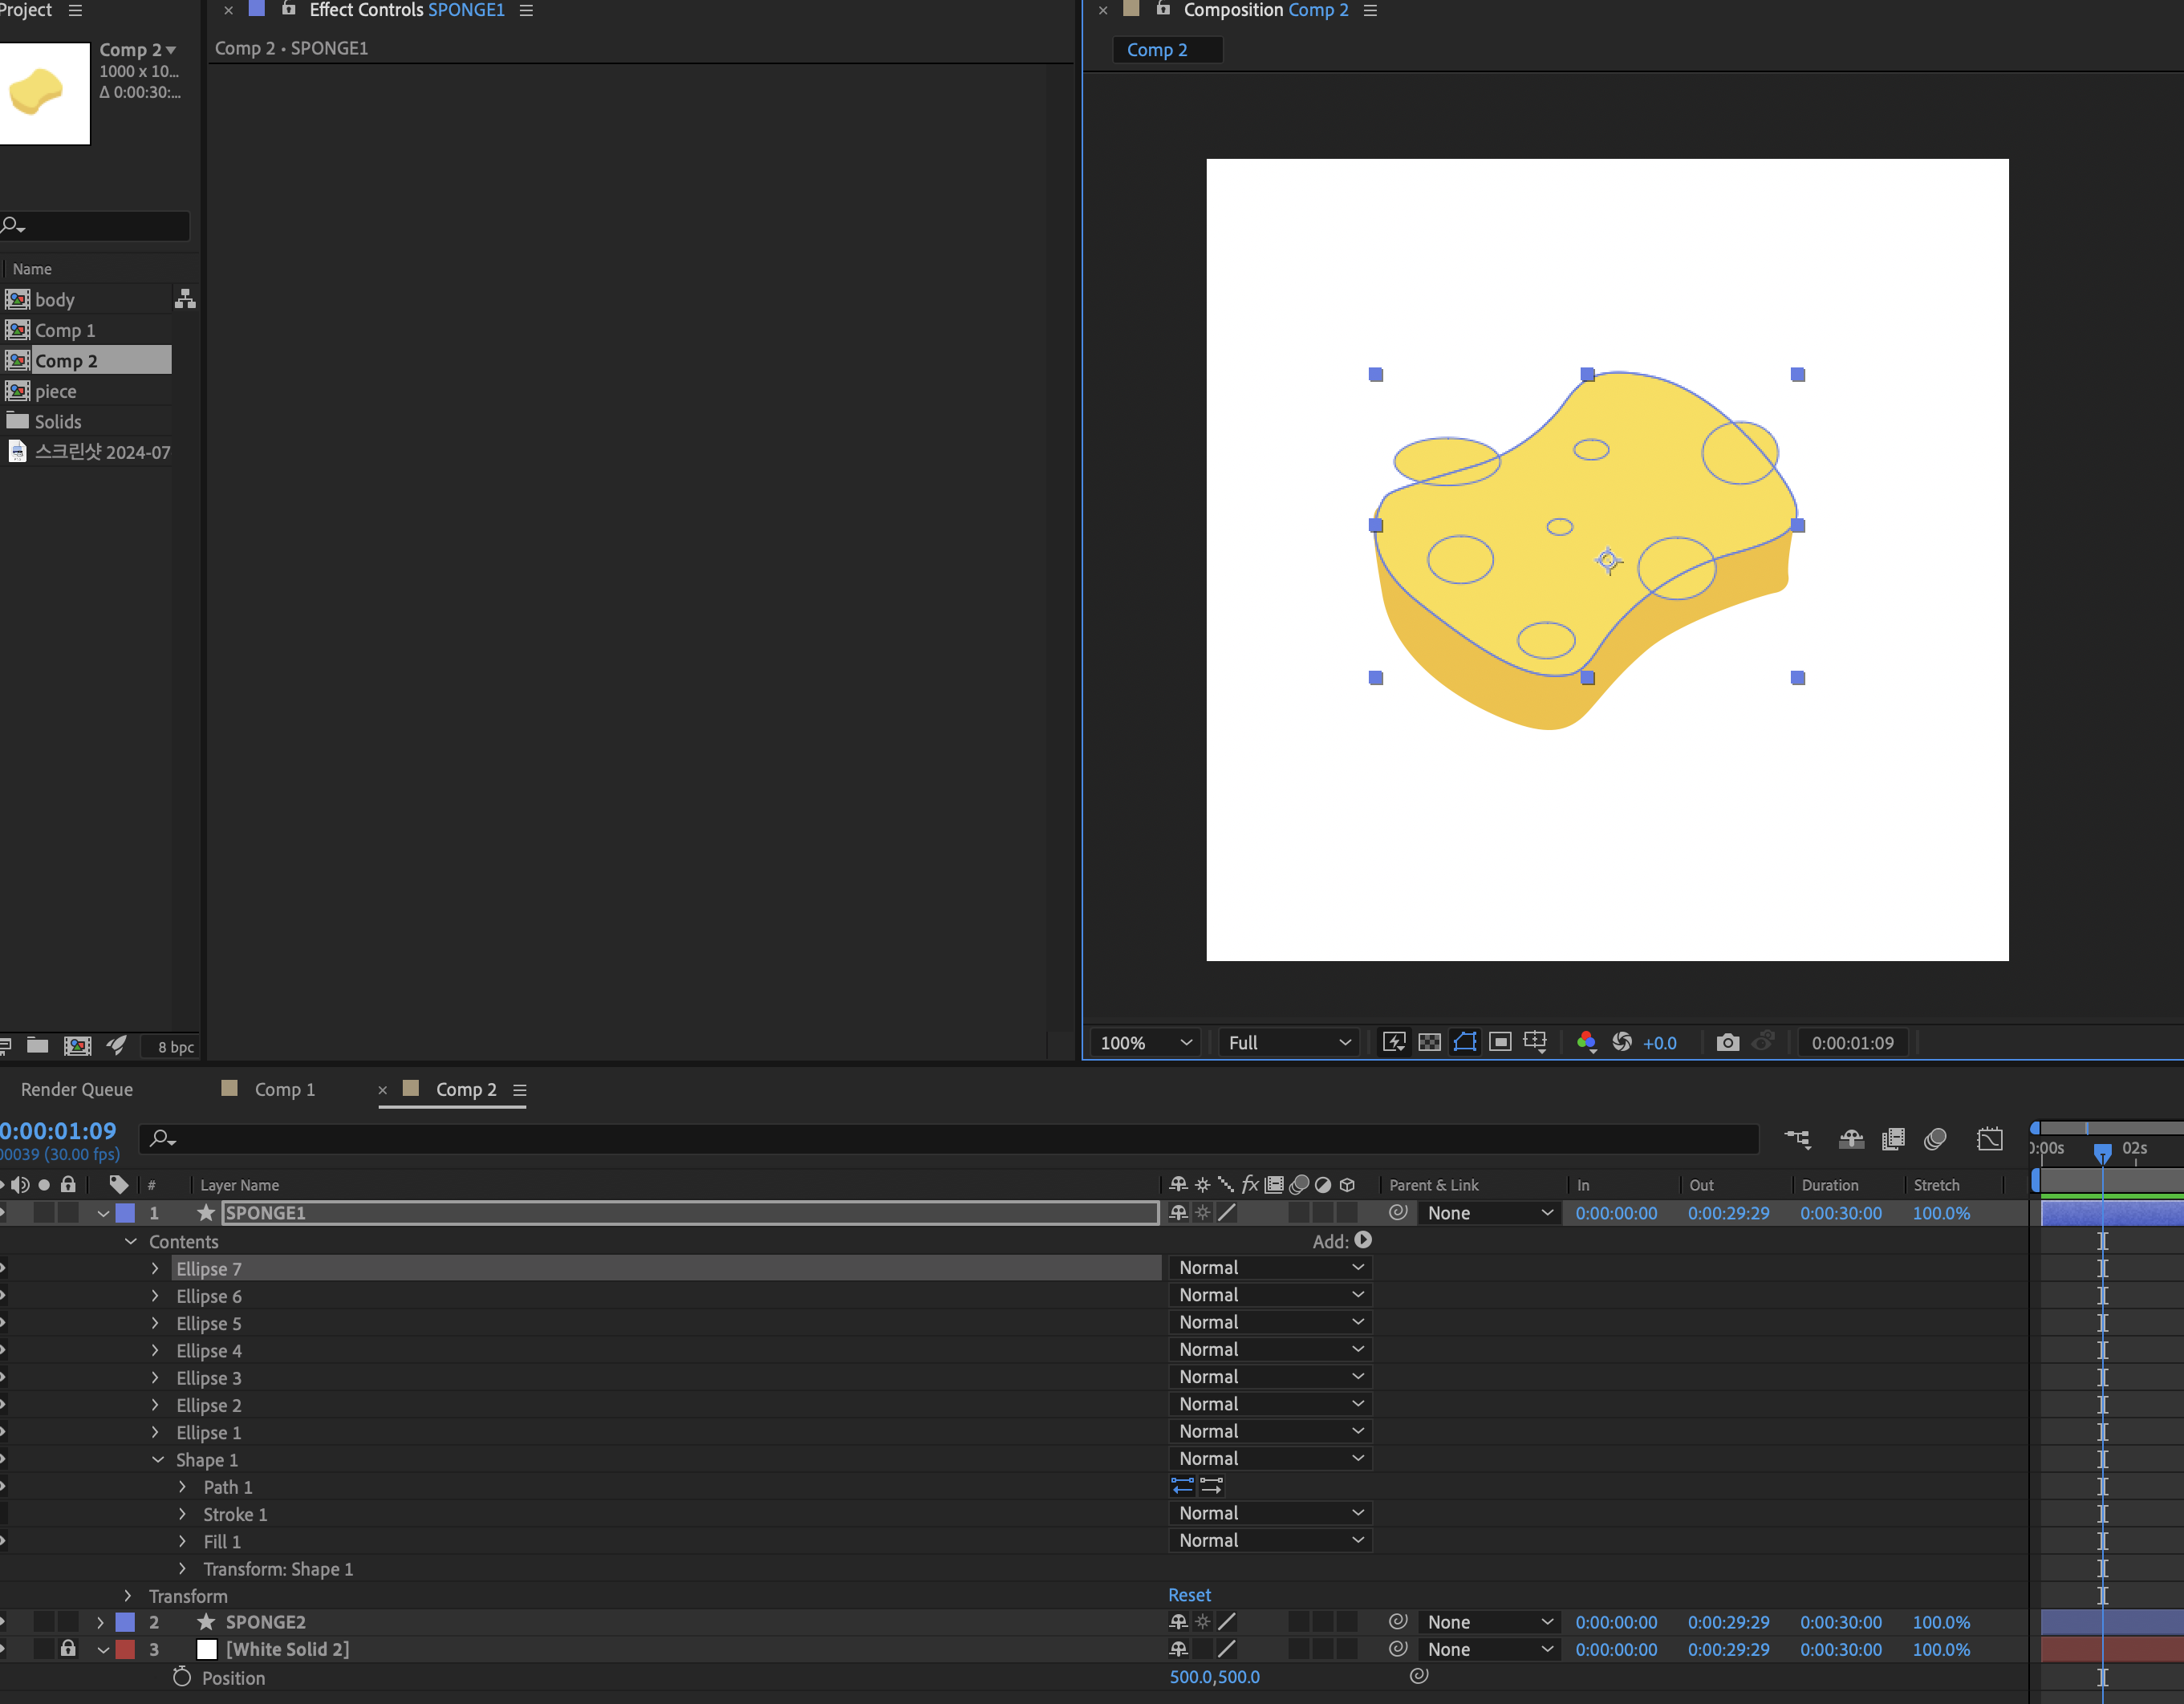Image resolution: width=2184 pixels, height=1704 pixels.
Task: Toggle shy switch on SPONGE1 layer
Action: click(x=1178, y=1212)
